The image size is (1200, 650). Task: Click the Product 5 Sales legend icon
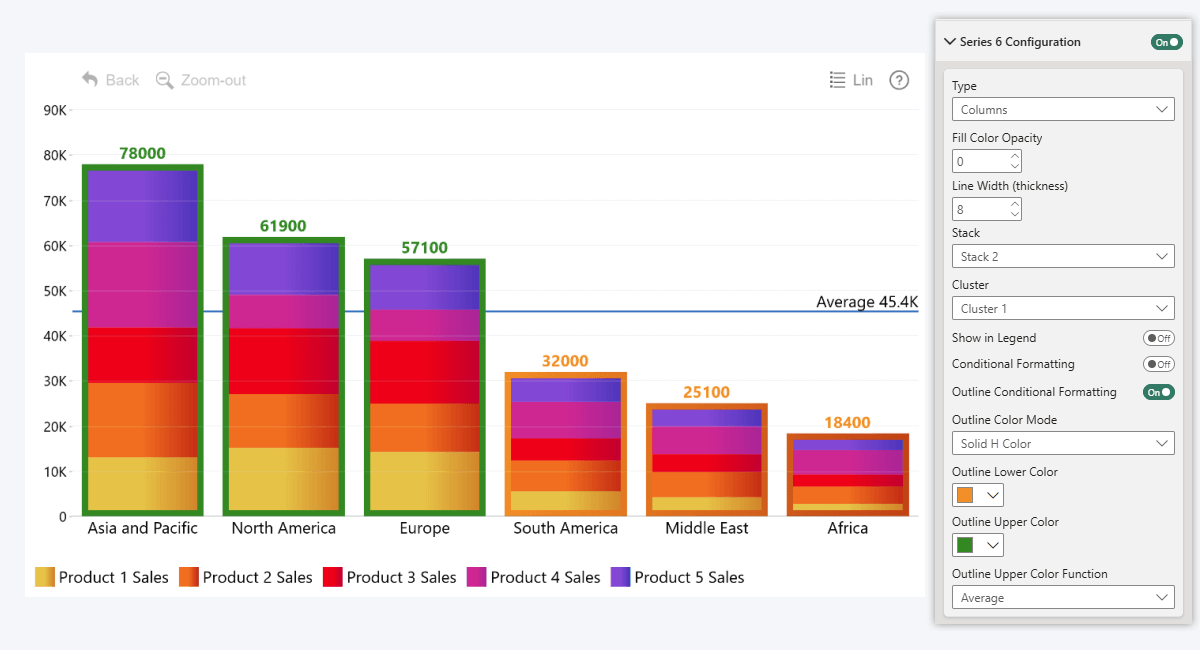coord(621,577)
